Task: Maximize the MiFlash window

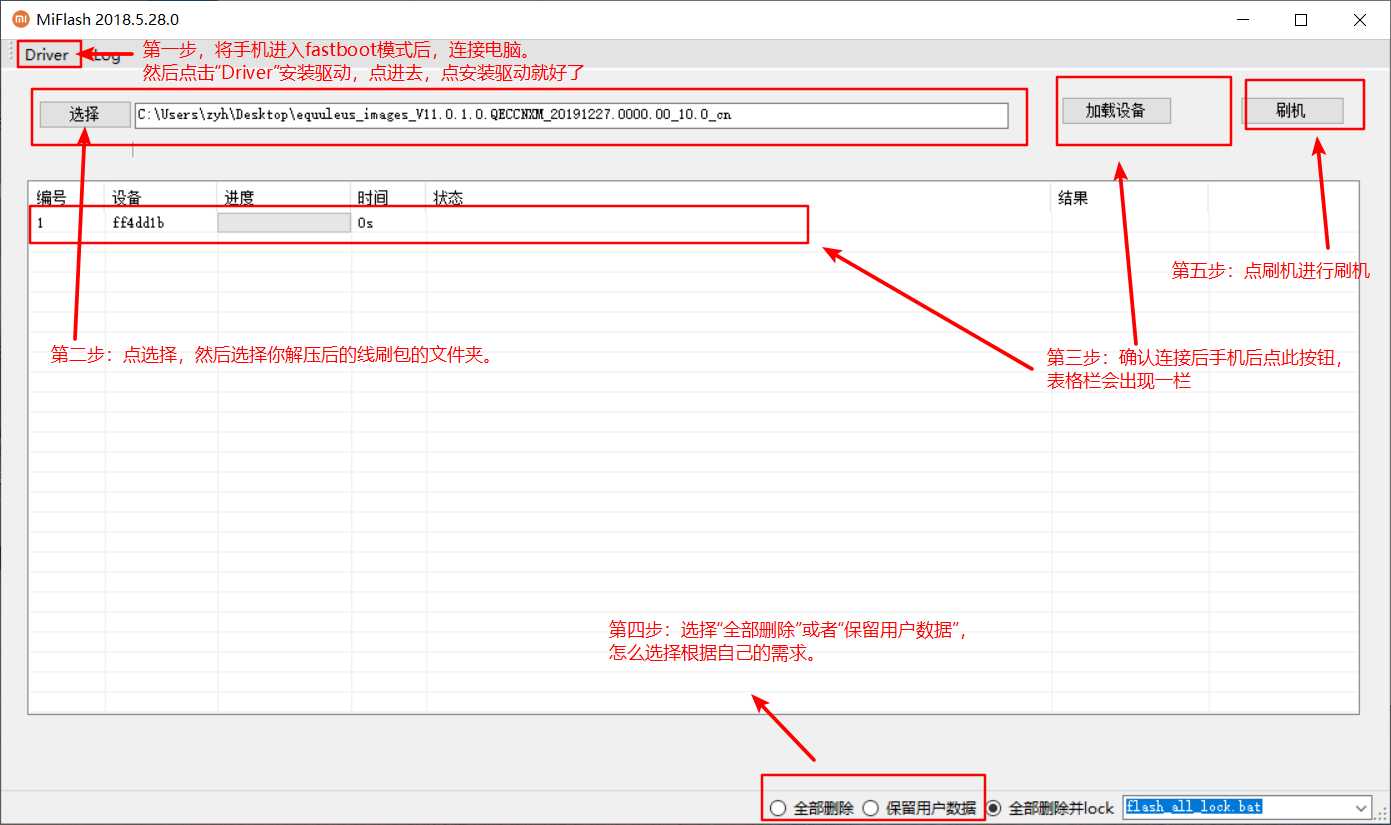Action: [x=1301, y=19]
